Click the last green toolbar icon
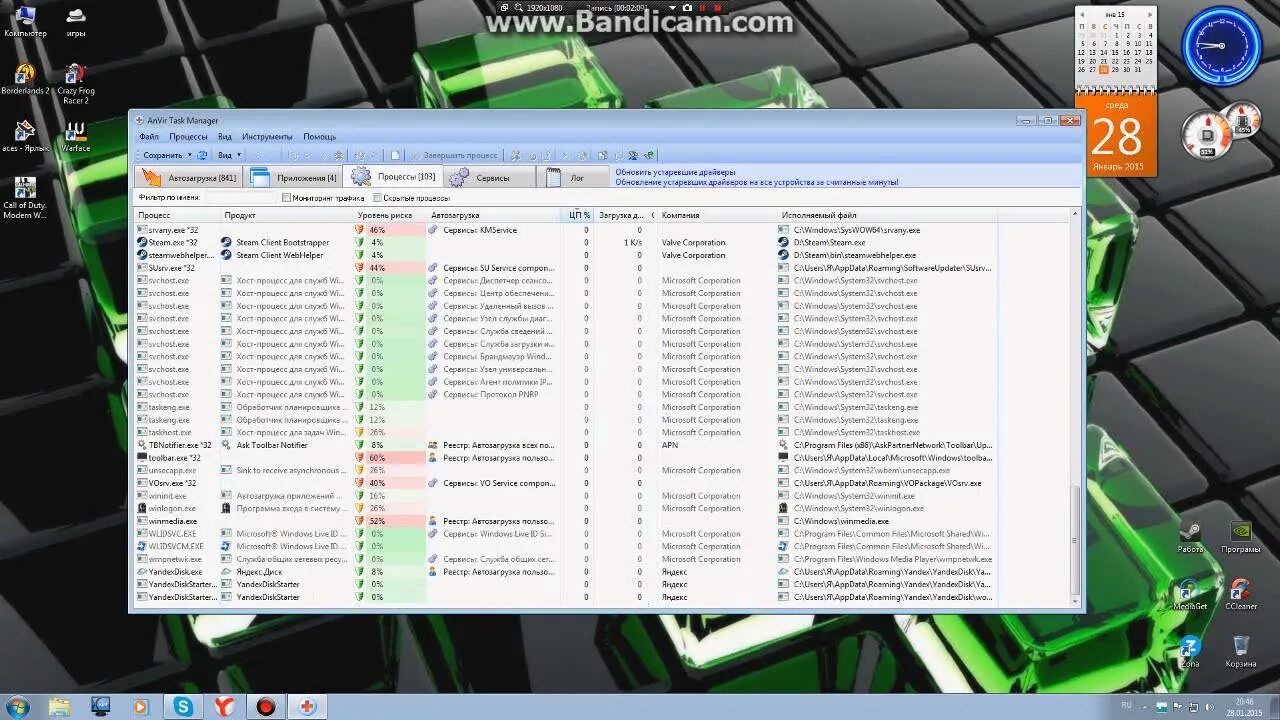The height and width of the screenshot is (720, 1280). [649, 155]
